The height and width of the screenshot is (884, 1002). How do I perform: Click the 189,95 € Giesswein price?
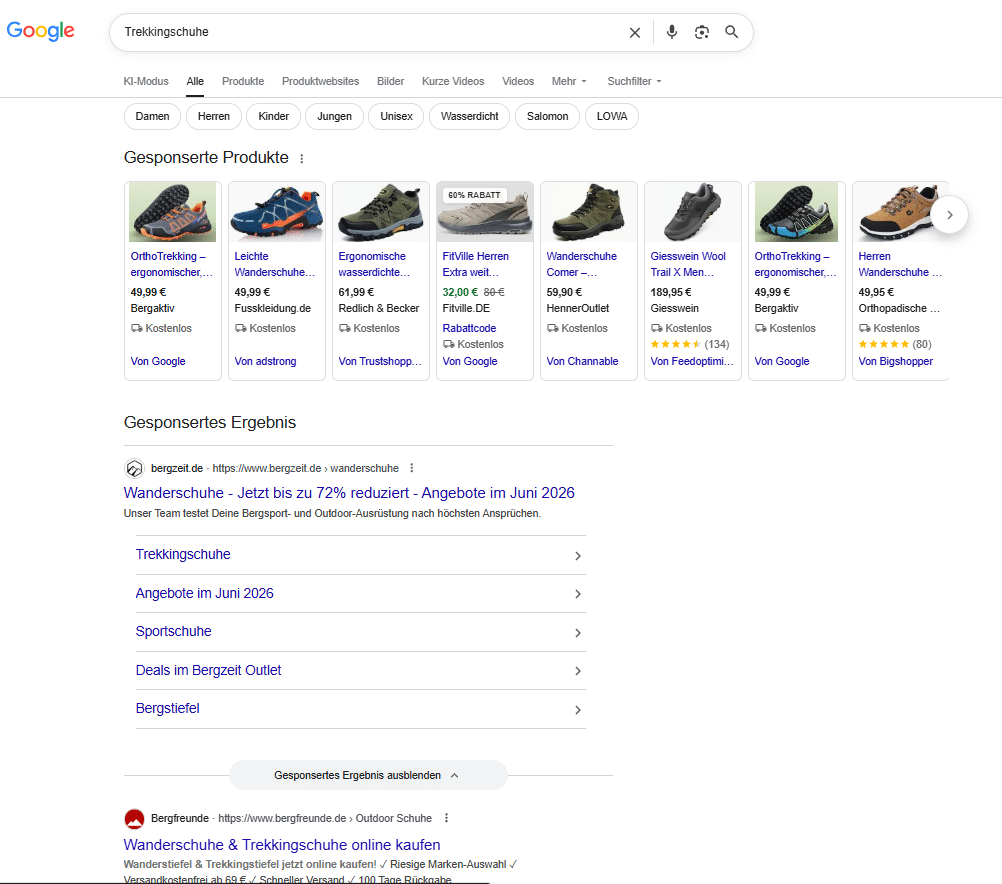coord(671,292)
